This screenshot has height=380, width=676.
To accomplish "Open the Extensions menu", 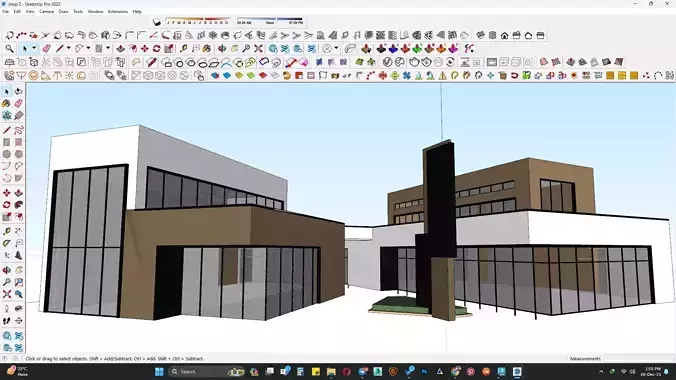I will (x=118, y=12).
